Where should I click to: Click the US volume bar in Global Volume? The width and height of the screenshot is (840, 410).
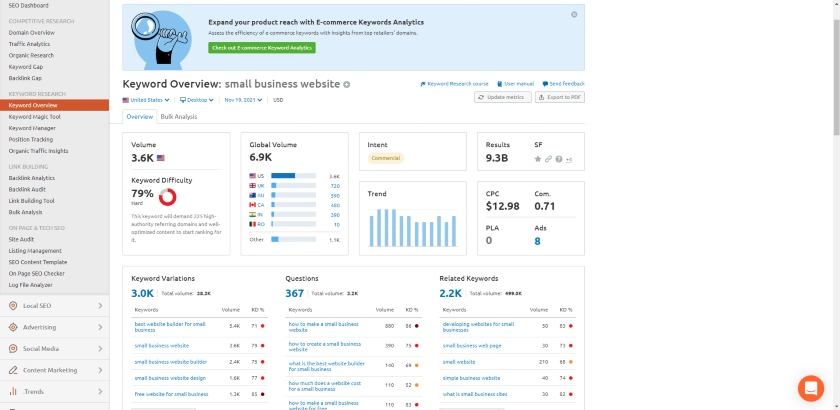[294, 176]
